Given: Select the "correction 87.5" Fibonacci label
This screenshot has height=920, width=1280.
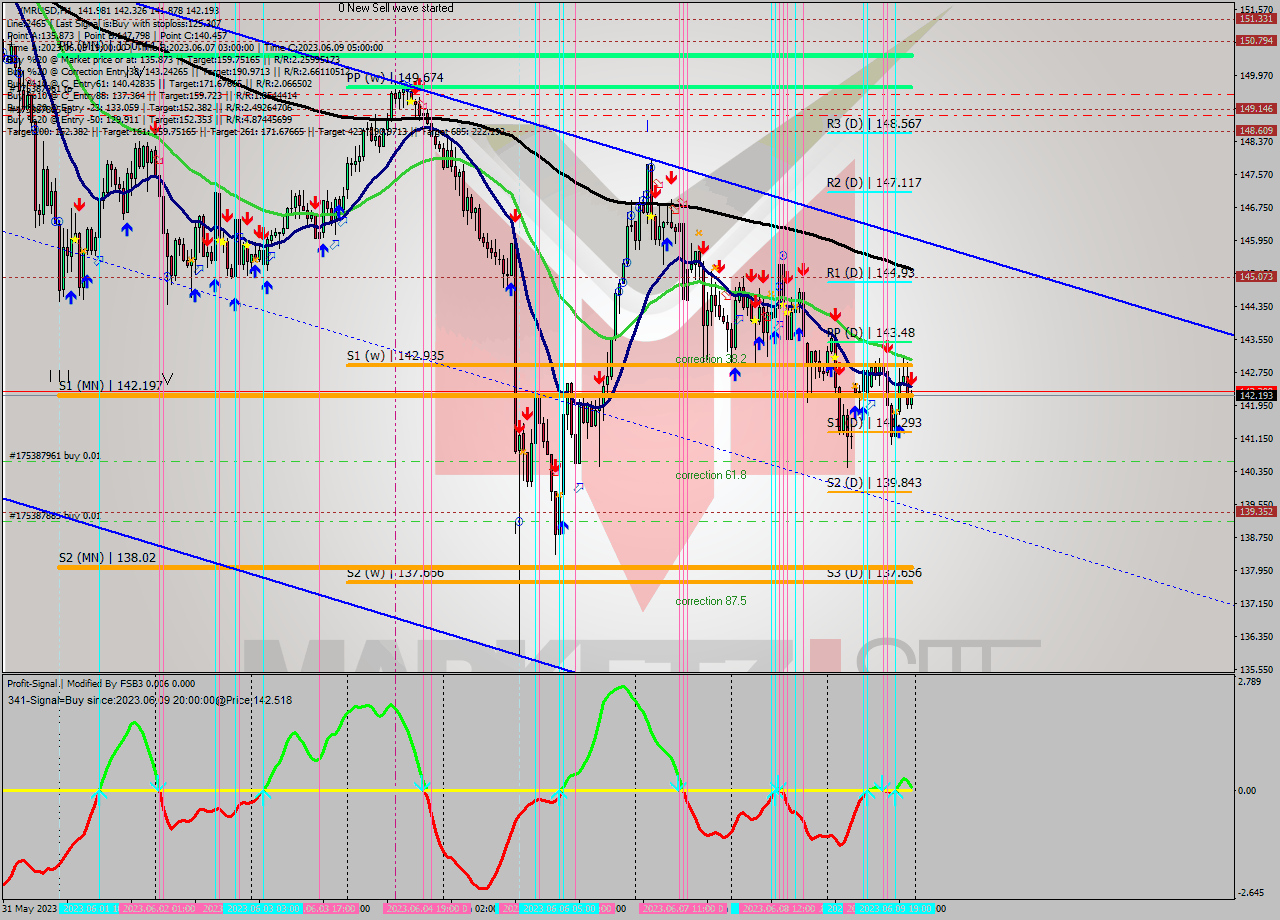Looking at the screenshot, I should click(x=710, y=601).
